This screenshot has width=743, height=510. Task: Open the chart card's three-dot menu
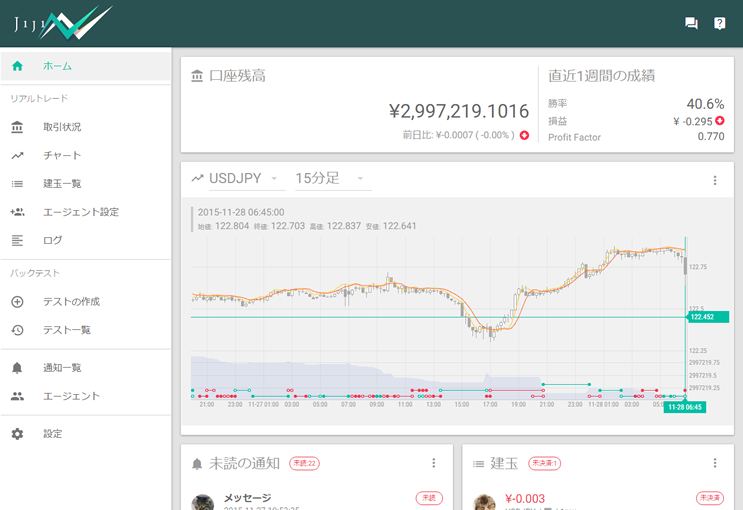click(715, 180)
